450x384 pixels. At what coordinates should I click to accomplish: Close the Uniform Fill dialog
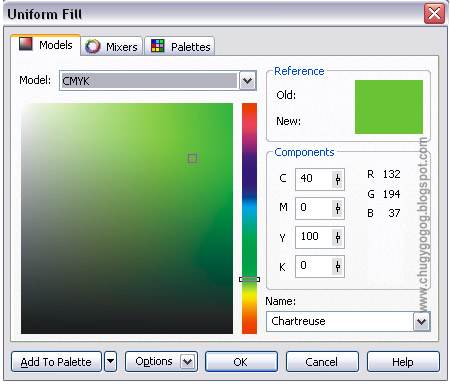(x=434, y=14)
